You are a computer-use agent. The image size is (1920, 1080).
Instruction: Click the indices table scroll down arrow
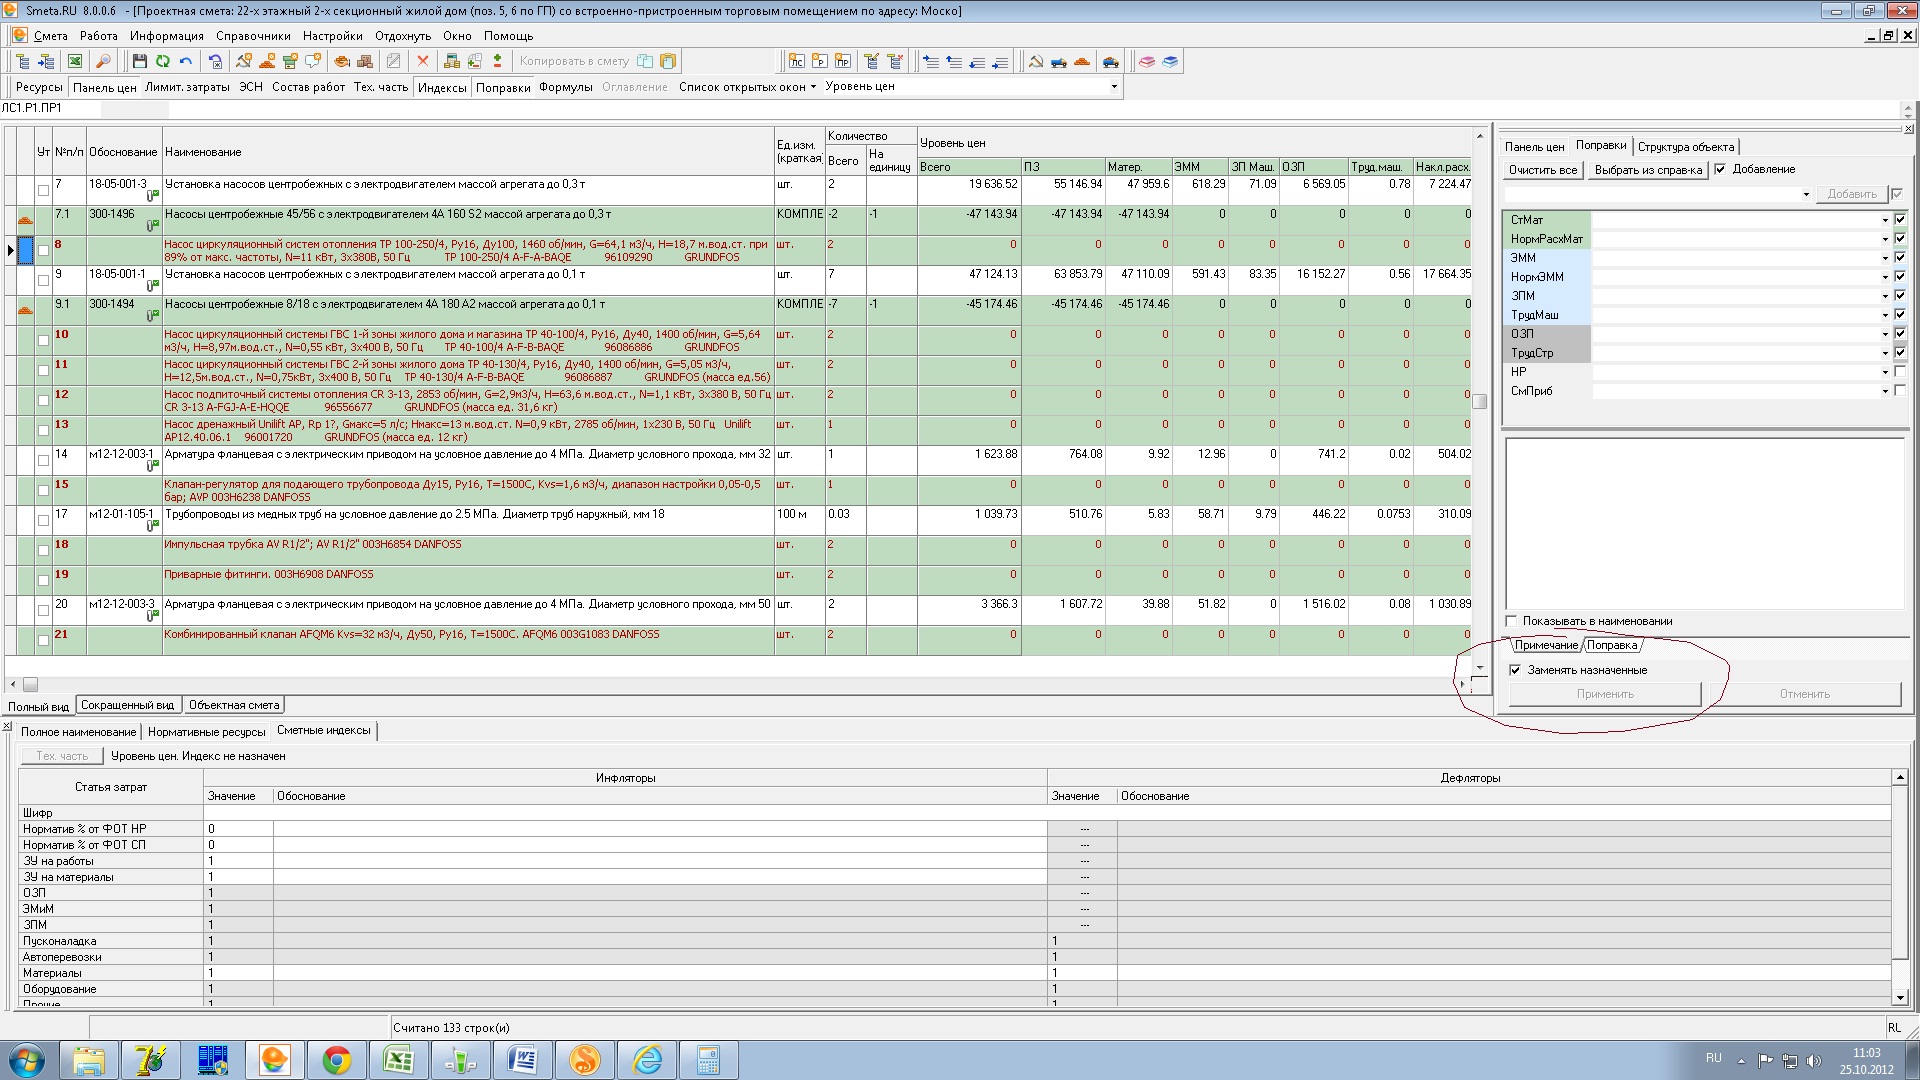pyautogui.click(x=1900, y=997)
